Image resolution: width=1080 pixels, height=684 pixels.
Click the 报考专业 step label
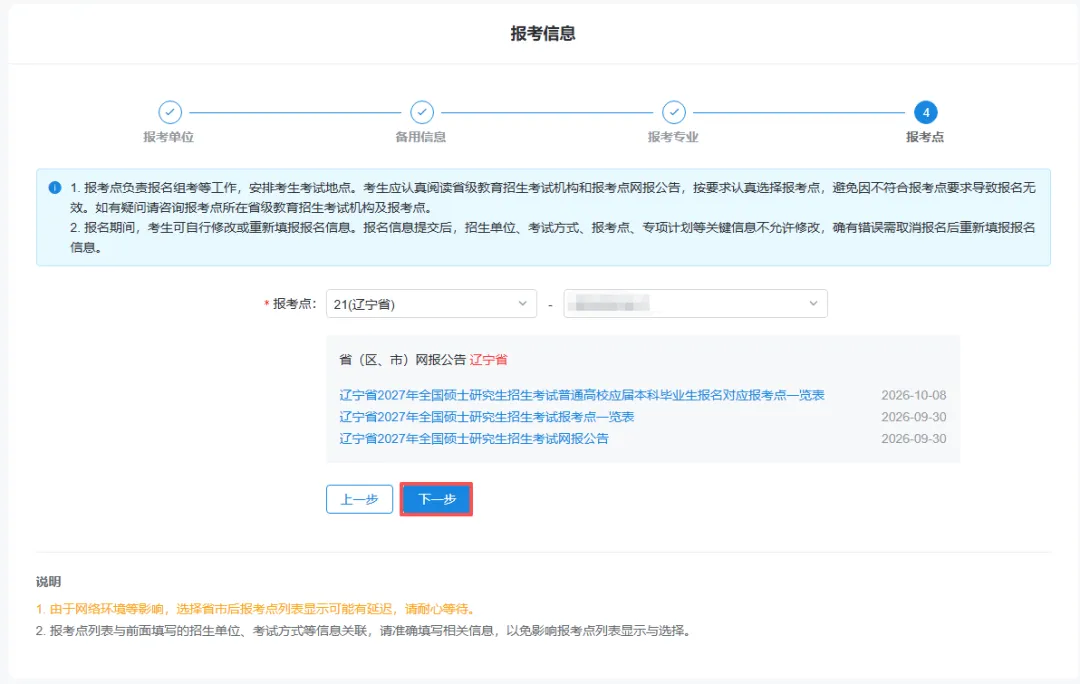click(x=673, y=137)
